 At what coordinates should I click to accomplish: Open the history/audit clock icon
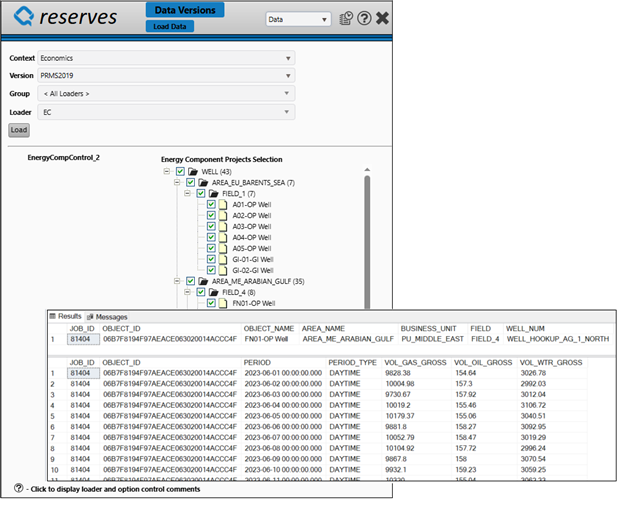pos(346,18)
